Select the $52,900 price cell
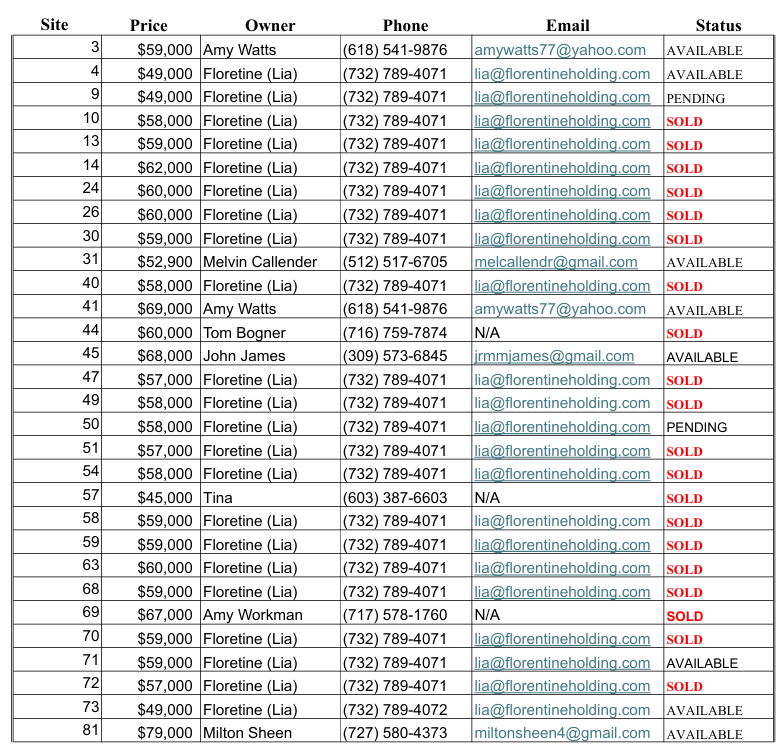Image resolution: width=784 pixels, height=752 pixels. [165, 262]
